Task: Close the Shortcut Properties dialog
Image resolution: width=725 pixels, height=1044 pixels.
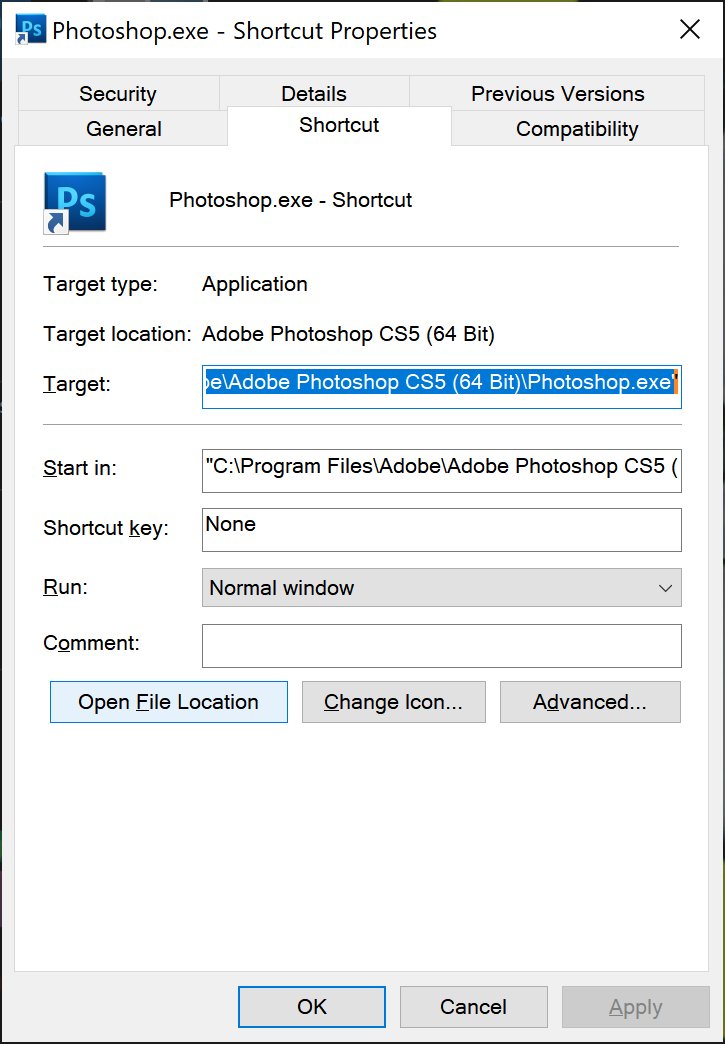Action: [690, 30]
